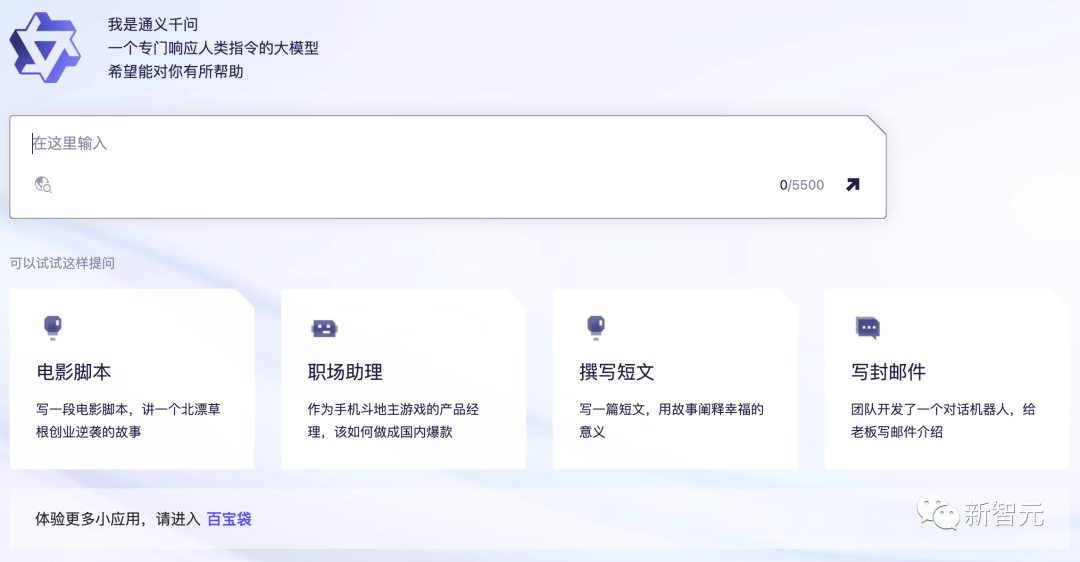Click the 体验更多小应用，请进入 text
The height and width of the screenshot is (562, 1080).
point(118,519)
